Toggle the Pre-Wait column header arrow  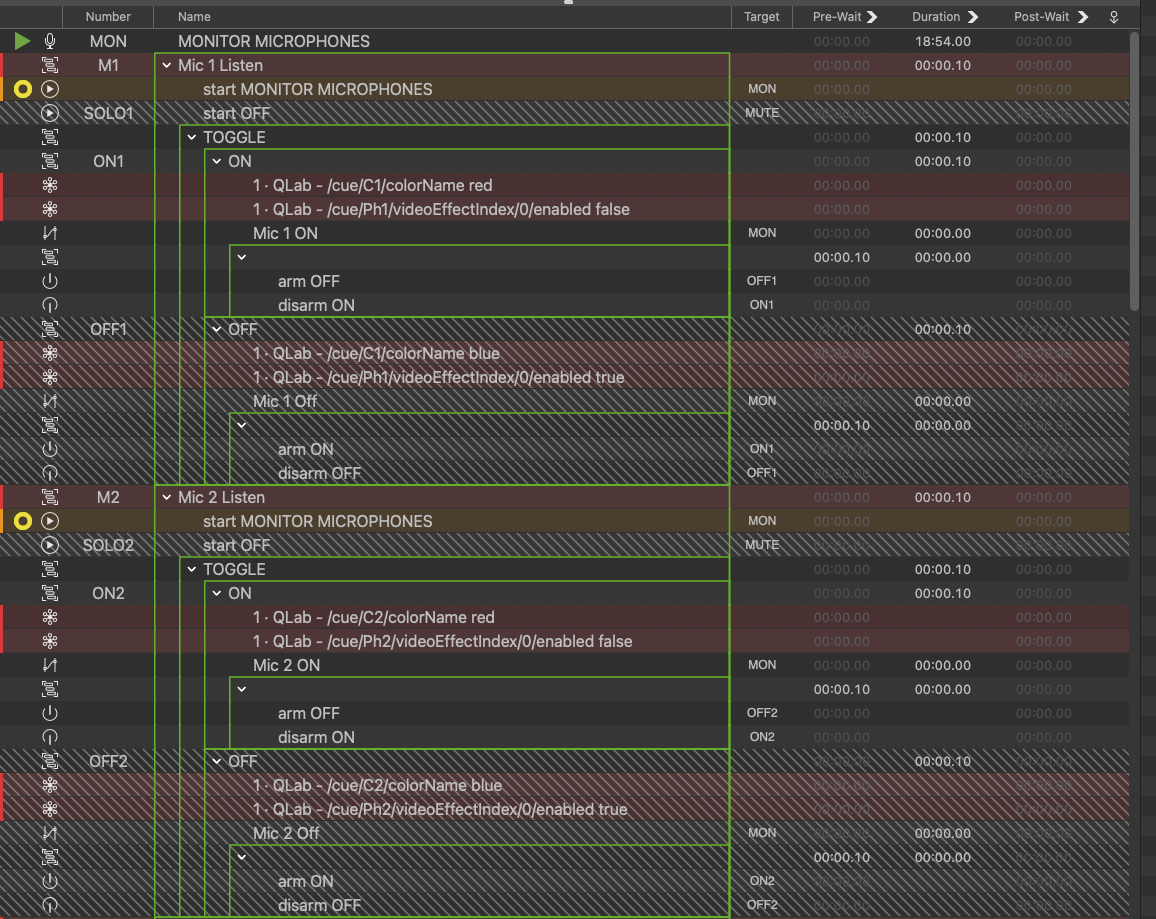point(872,17)
